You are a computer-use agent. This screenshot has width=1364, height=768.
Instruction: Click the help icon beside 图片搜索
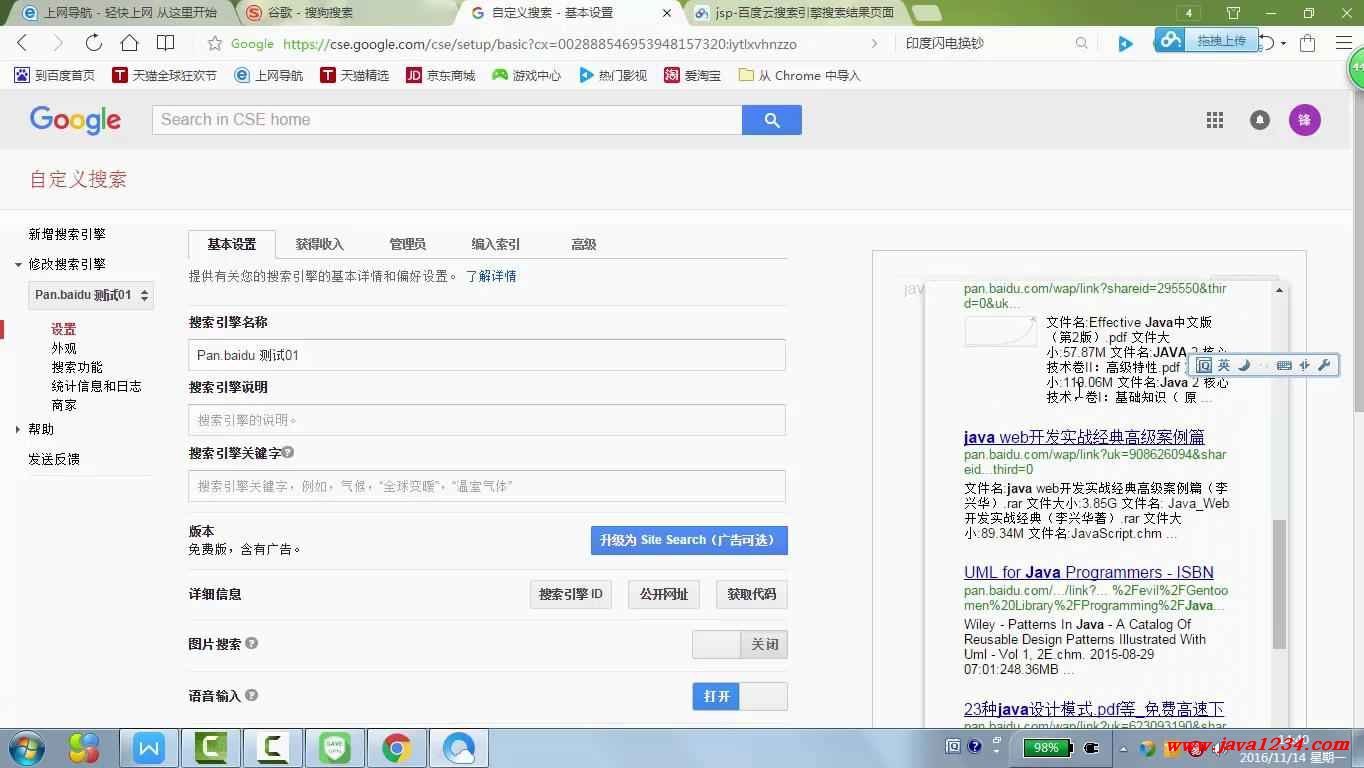coord(252,643)
